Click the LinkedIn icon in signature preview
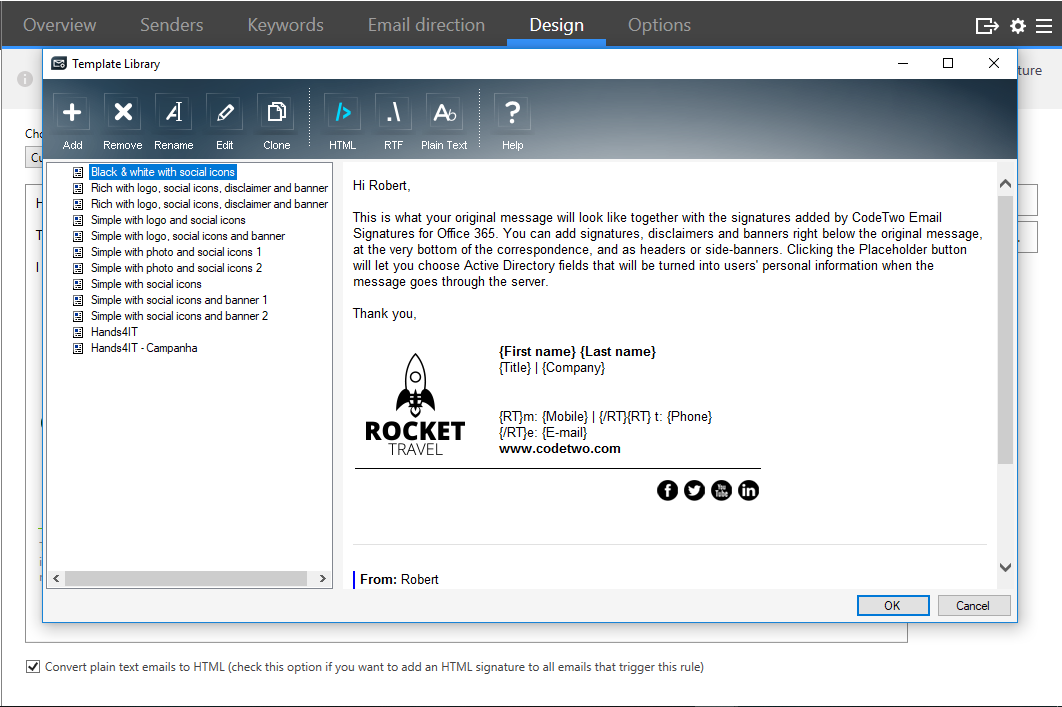This screenshot has width=1062, height=707. click(x=748, y=490)
